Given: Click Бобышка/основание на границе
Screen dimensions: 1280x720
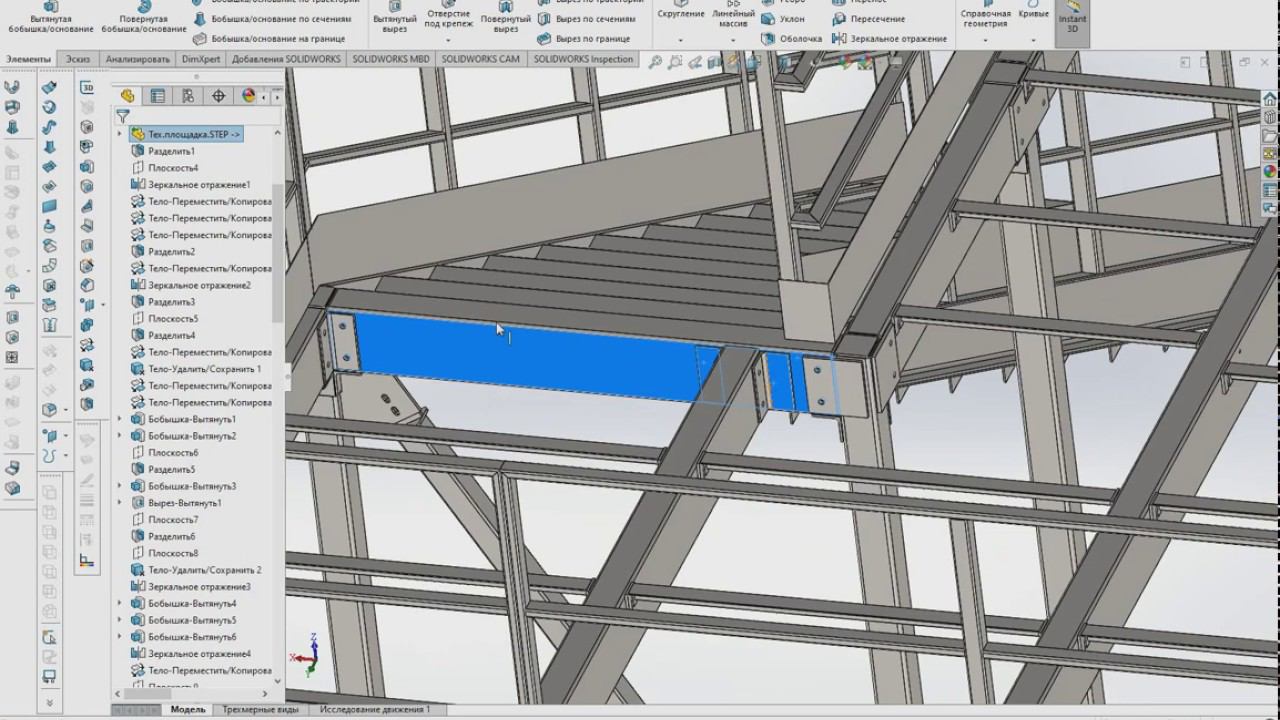Looking at the screenshot, I should point(268,39).
